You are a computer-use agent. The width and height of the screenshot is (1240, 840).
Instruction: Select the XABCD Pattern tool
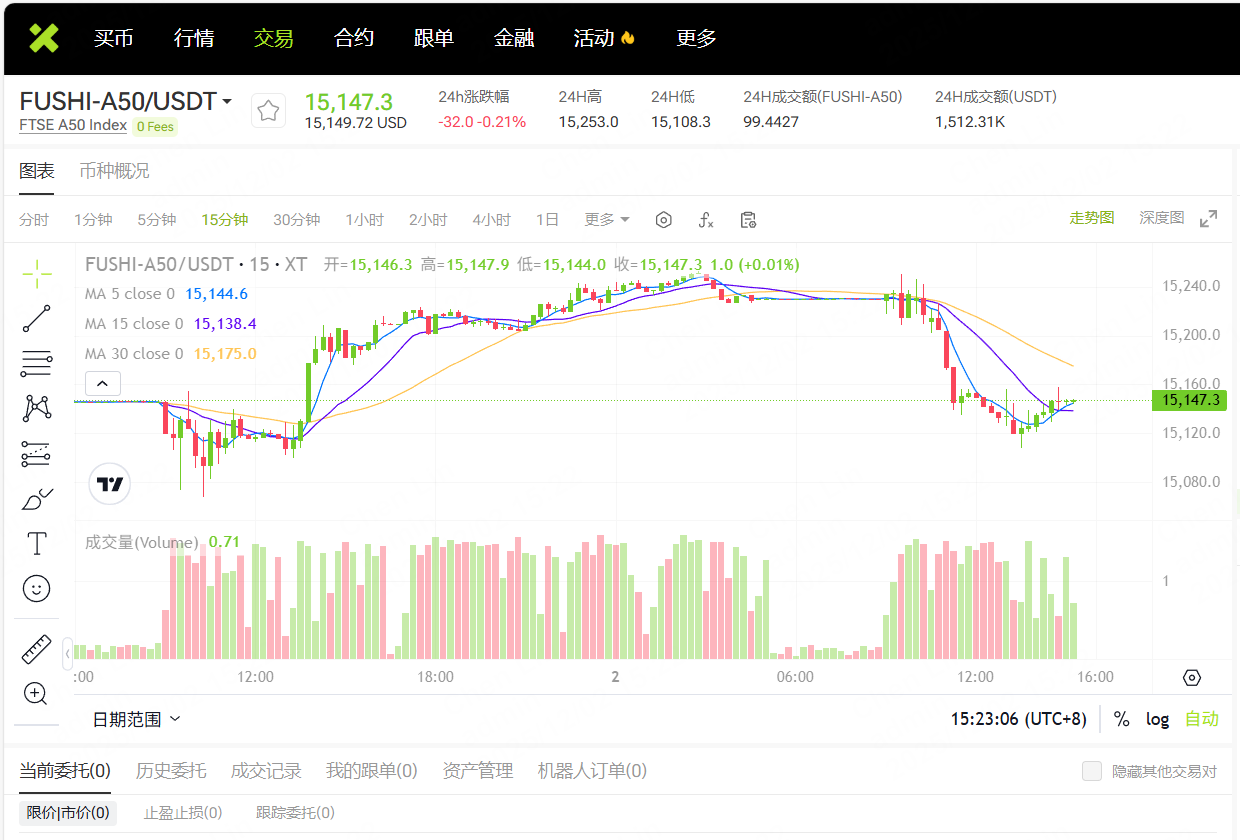(36, 408)
